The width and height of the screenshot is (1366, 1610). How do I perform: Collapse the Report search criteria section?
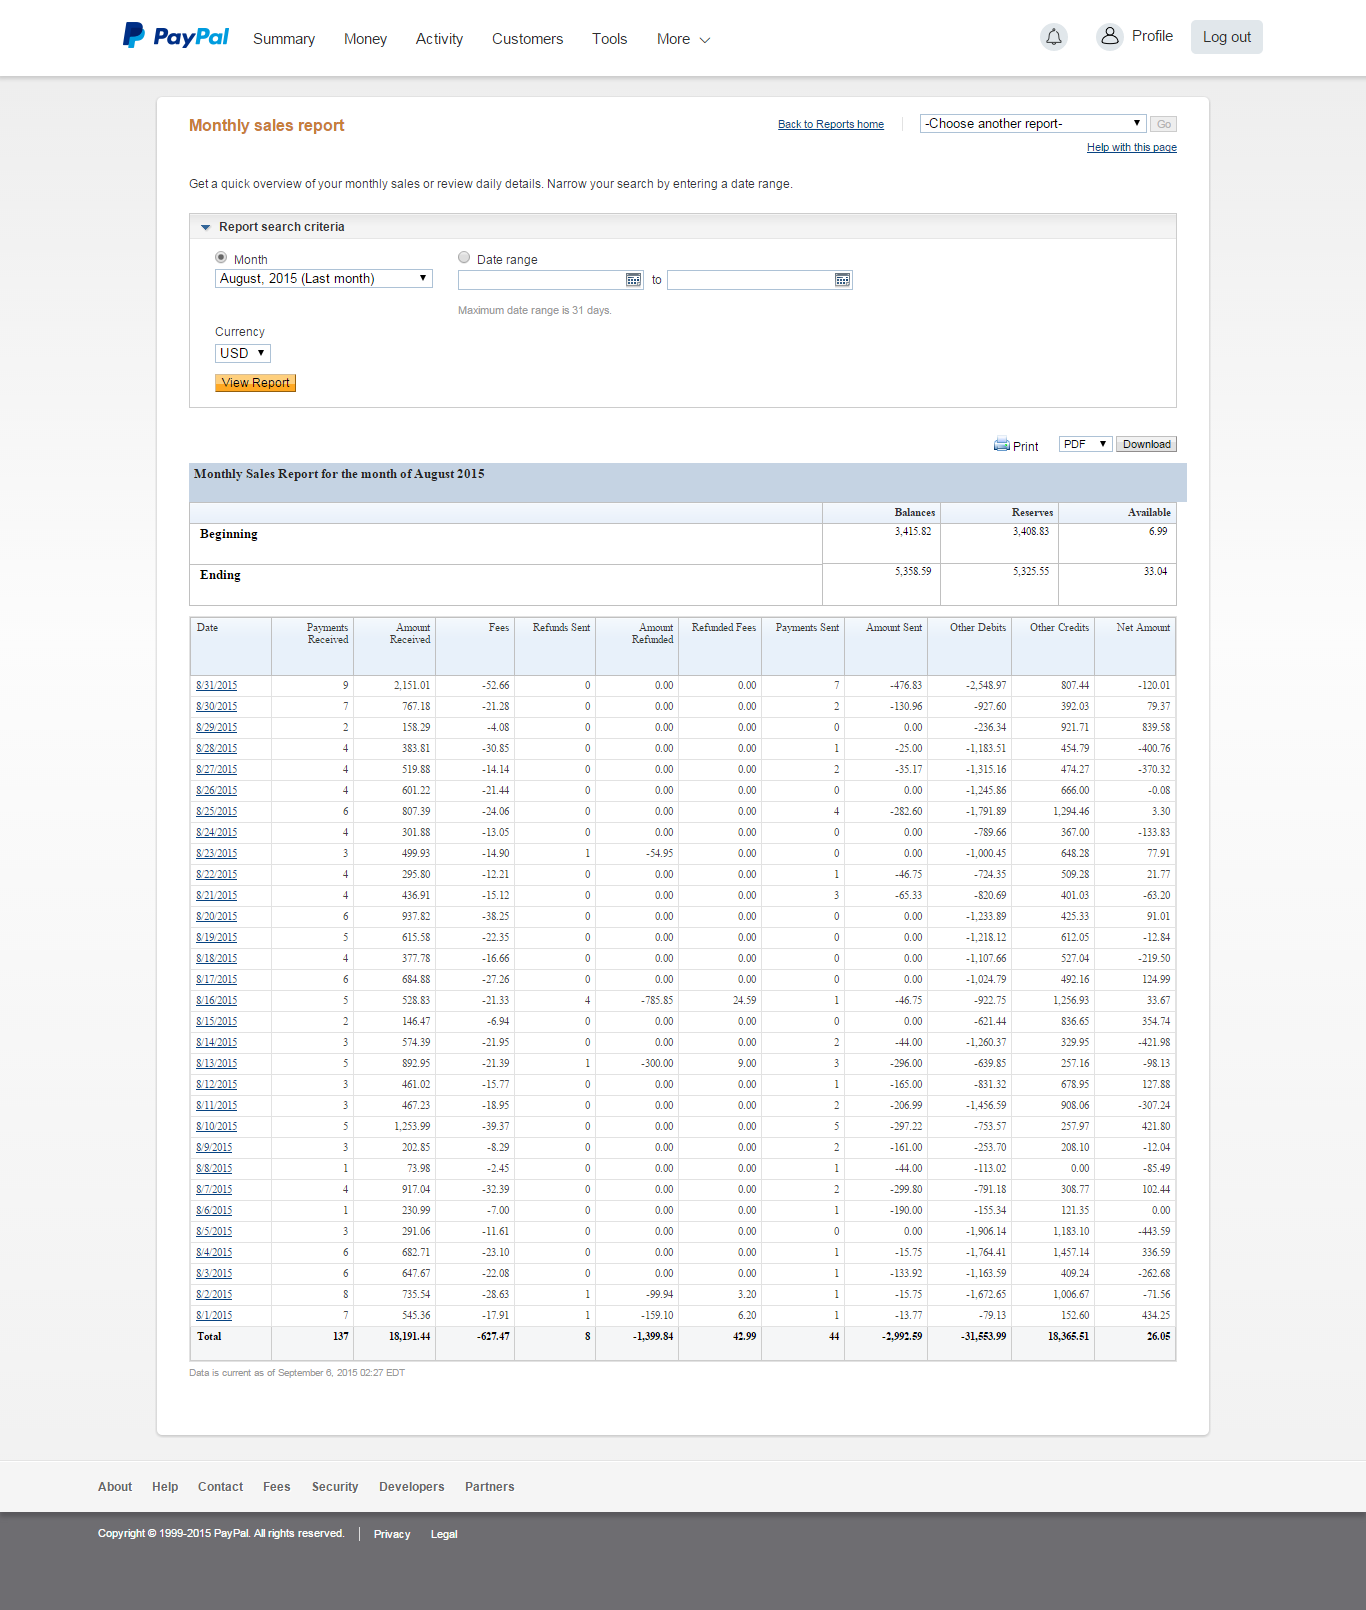tap(206, 227)
